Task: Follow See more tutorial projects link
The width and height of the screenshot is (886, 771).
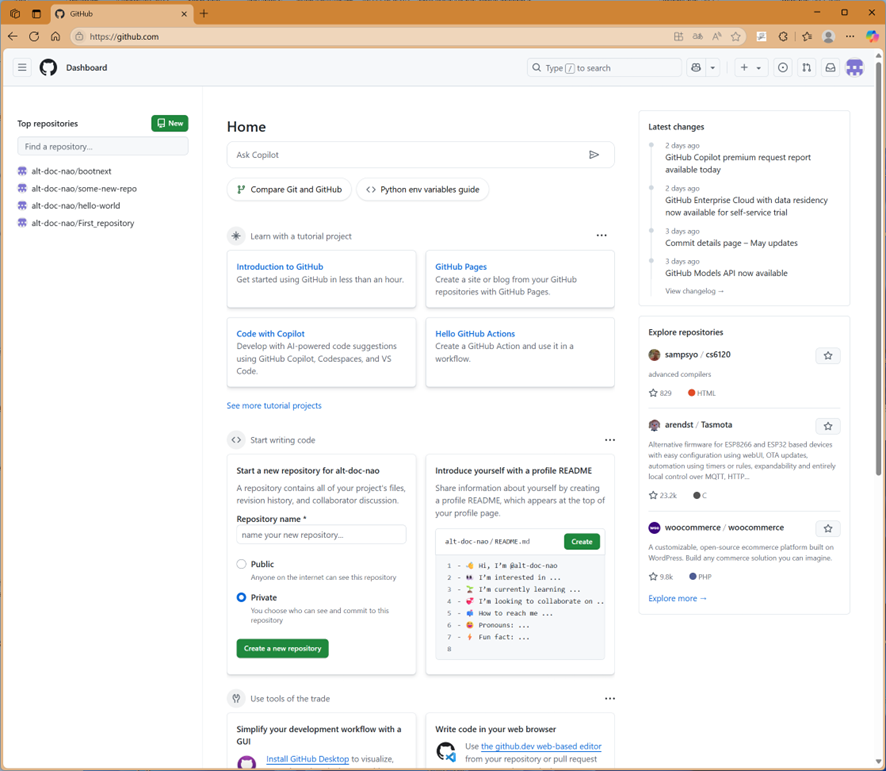Action: 274,406
